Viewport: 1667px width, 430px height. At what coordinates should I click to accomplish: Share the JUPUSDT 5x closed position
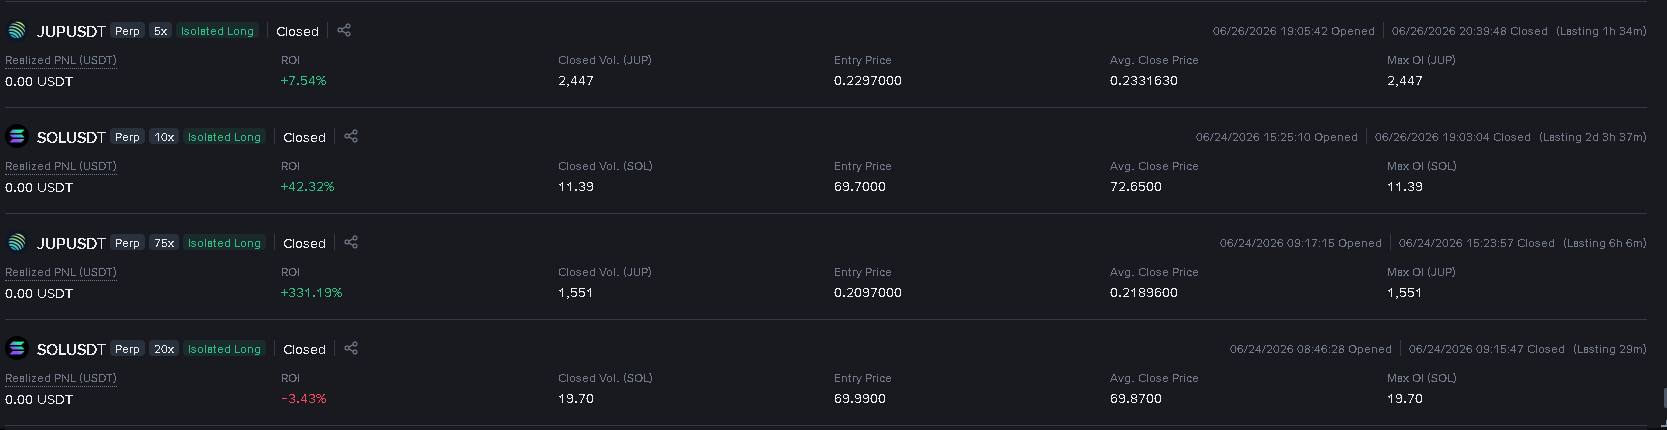pyautogui.click(x=344, y=30)
